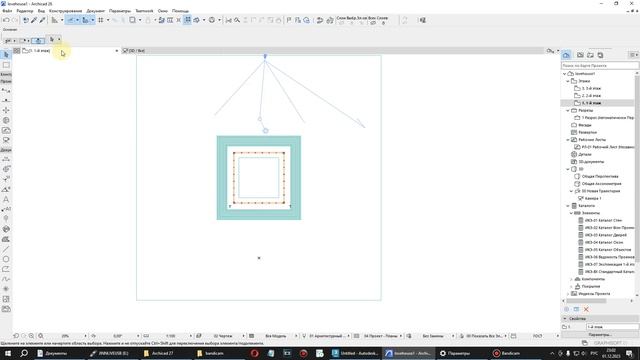Collapse the Рабочие Листы group in navigator
The height and width of the screenshot is (360, 640).
click(x=568, y=140)
